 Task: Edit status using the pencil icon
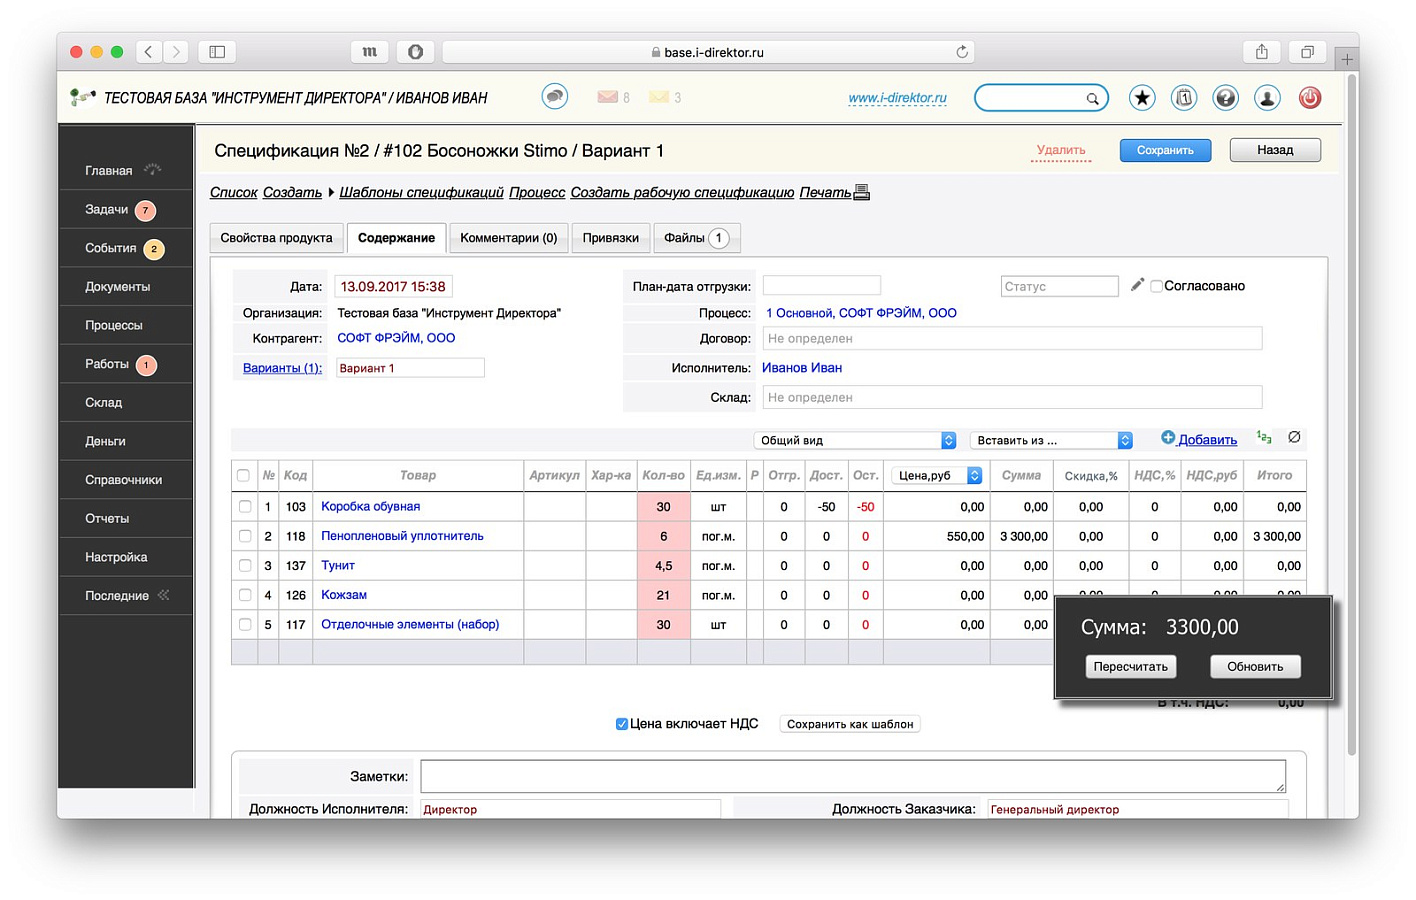click(x=1137, y=285)
